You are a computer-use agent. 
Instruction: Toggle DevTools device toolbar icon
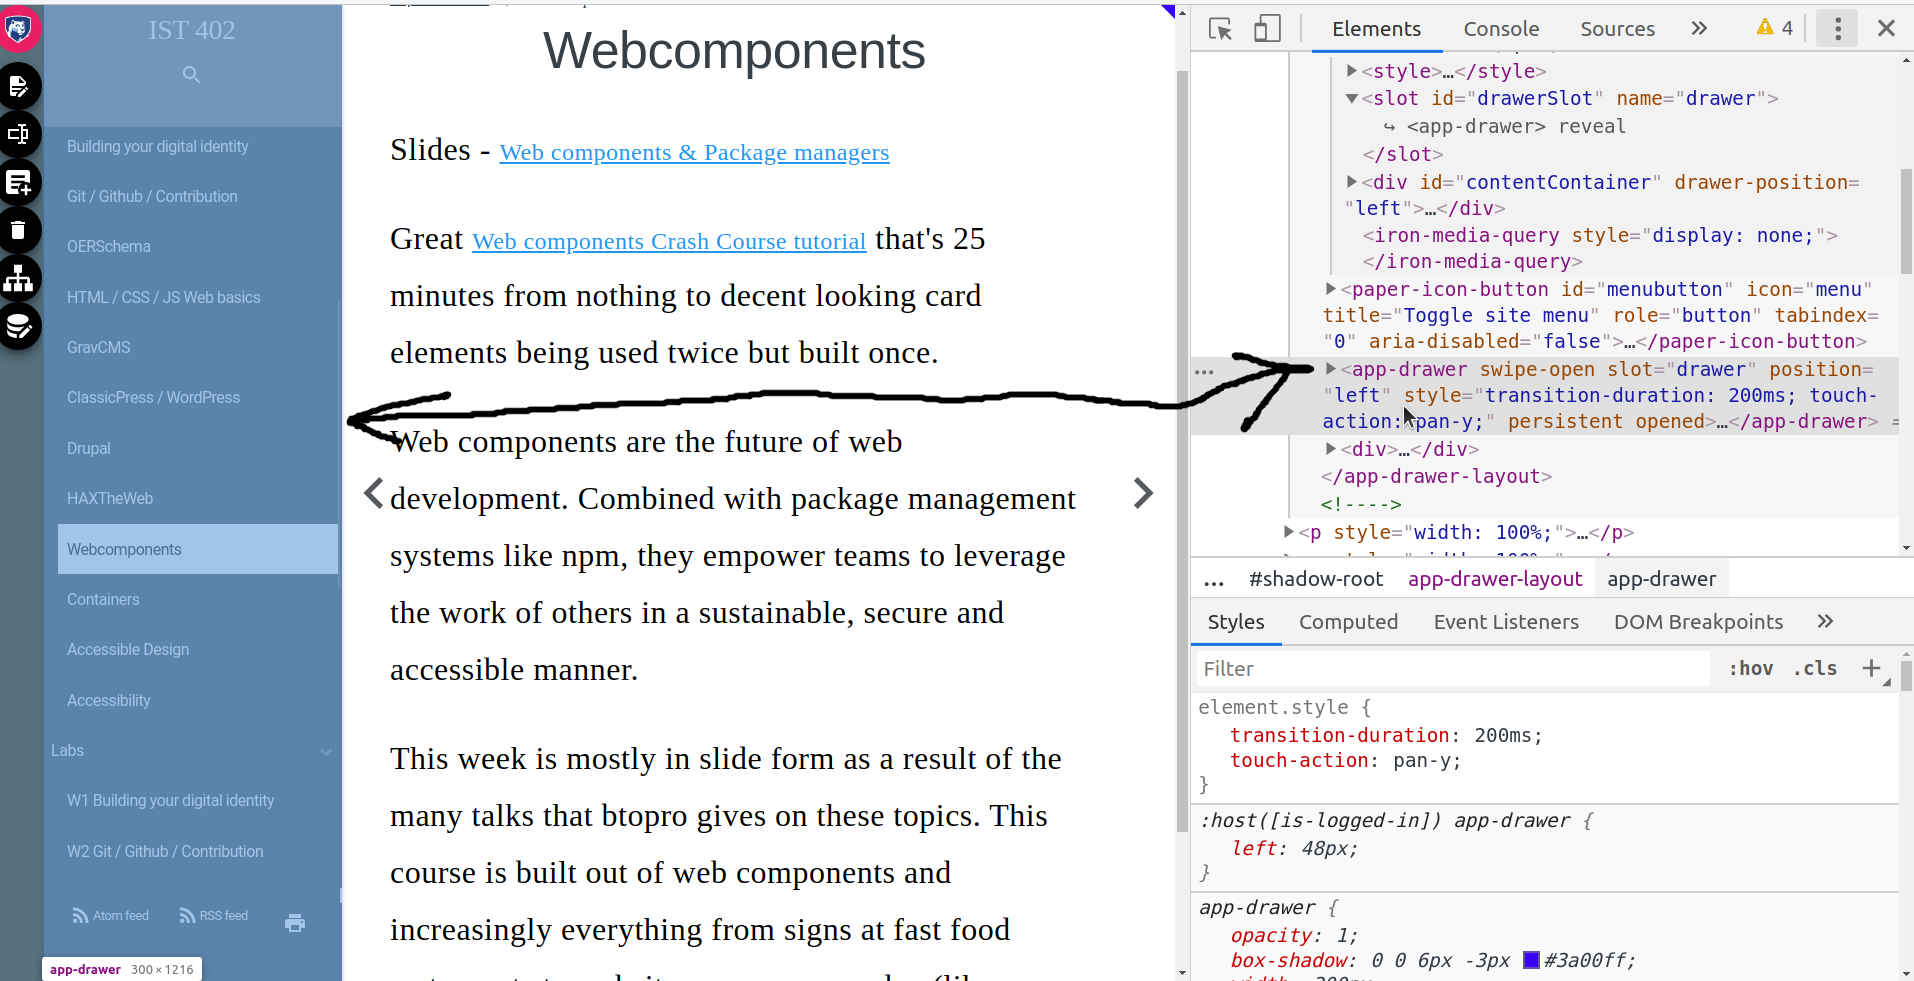tap(1267, 29)
